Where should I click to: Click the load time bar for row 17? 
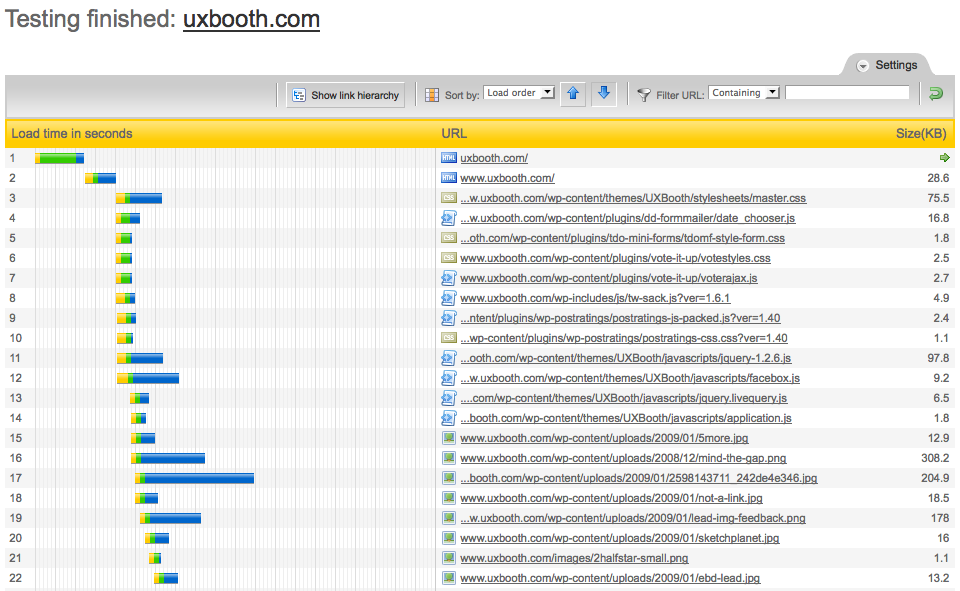tap(195, 478)
